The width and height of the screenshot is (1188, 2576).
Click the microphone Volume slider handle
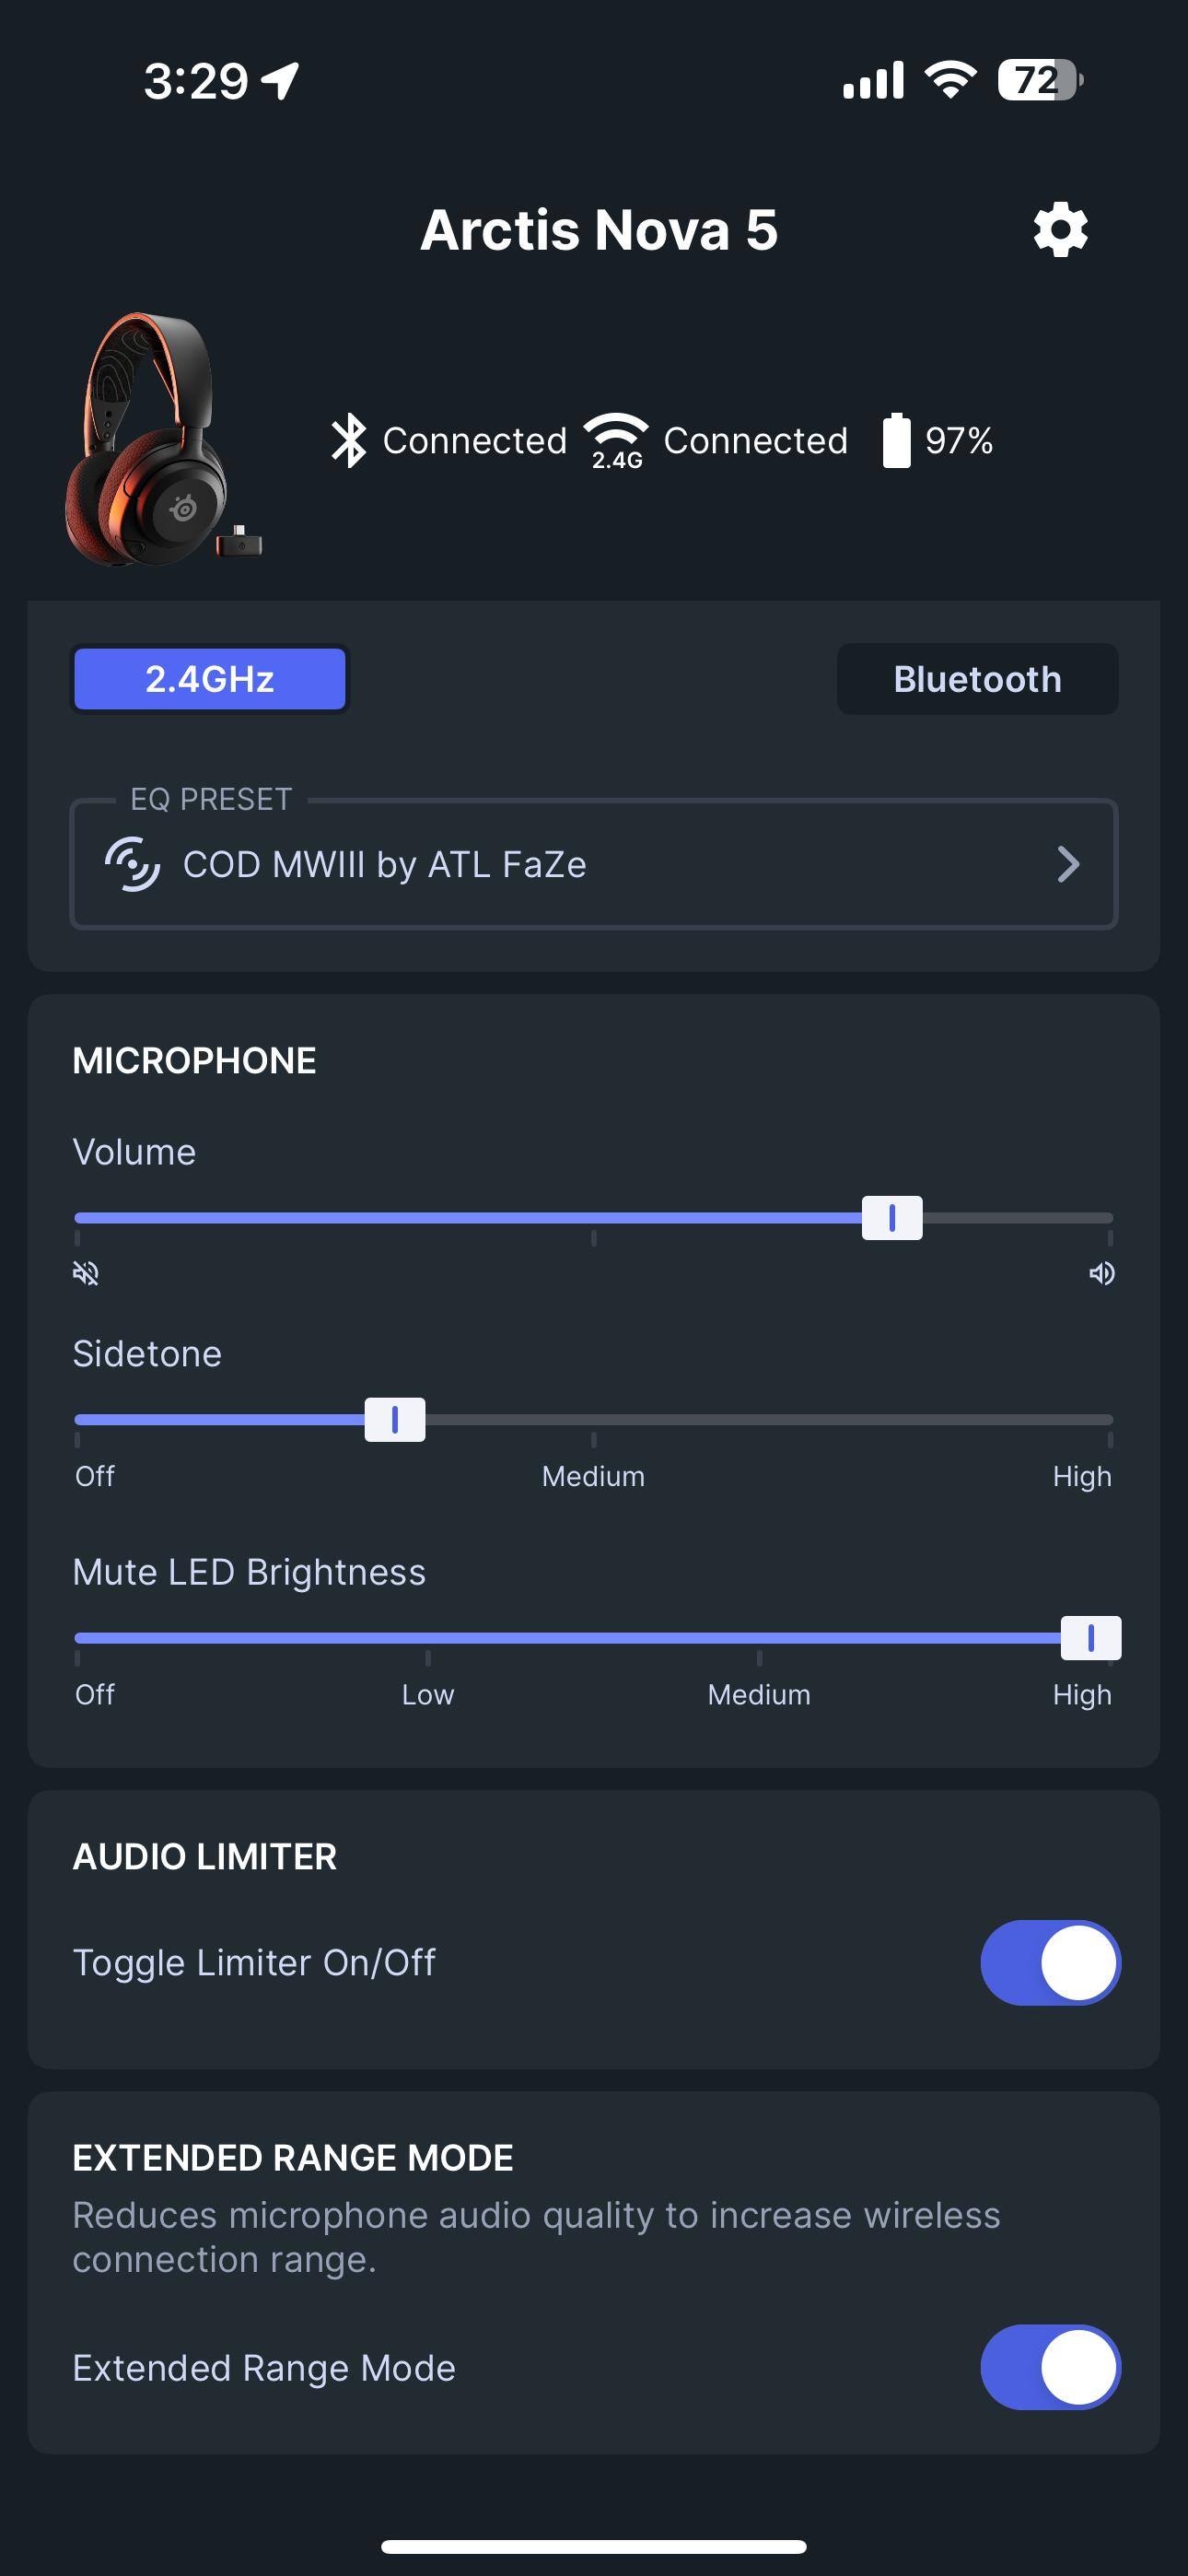click(892, 1218)
